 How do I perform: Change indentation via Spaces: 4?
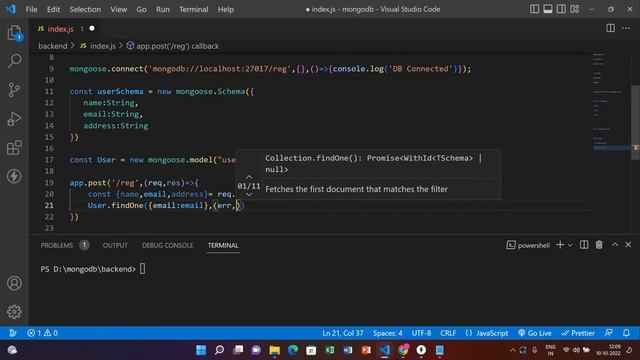tap(387, 333)
